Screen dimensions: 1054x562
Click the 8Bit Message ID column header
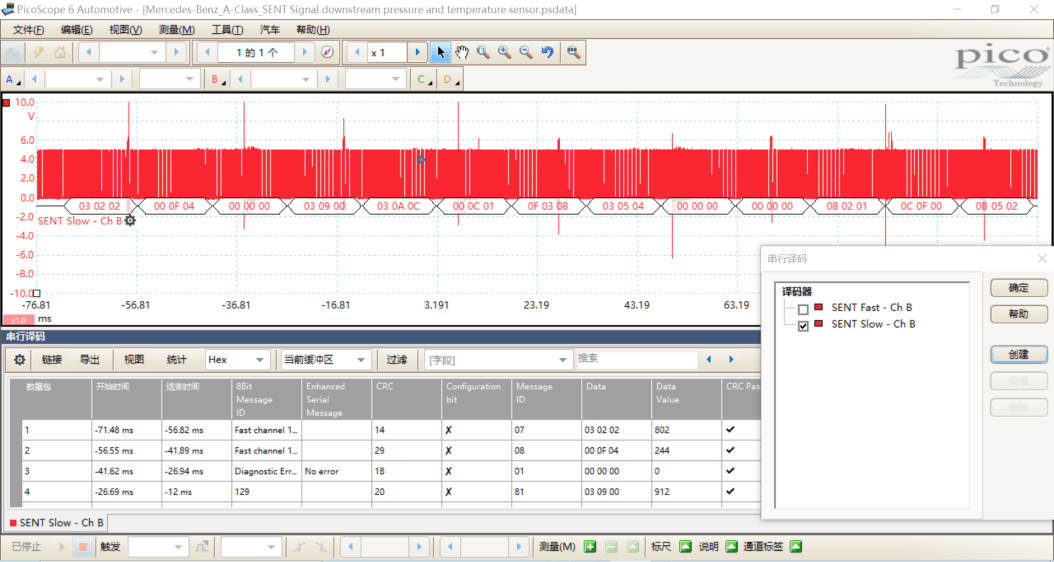tap(266, 399)
